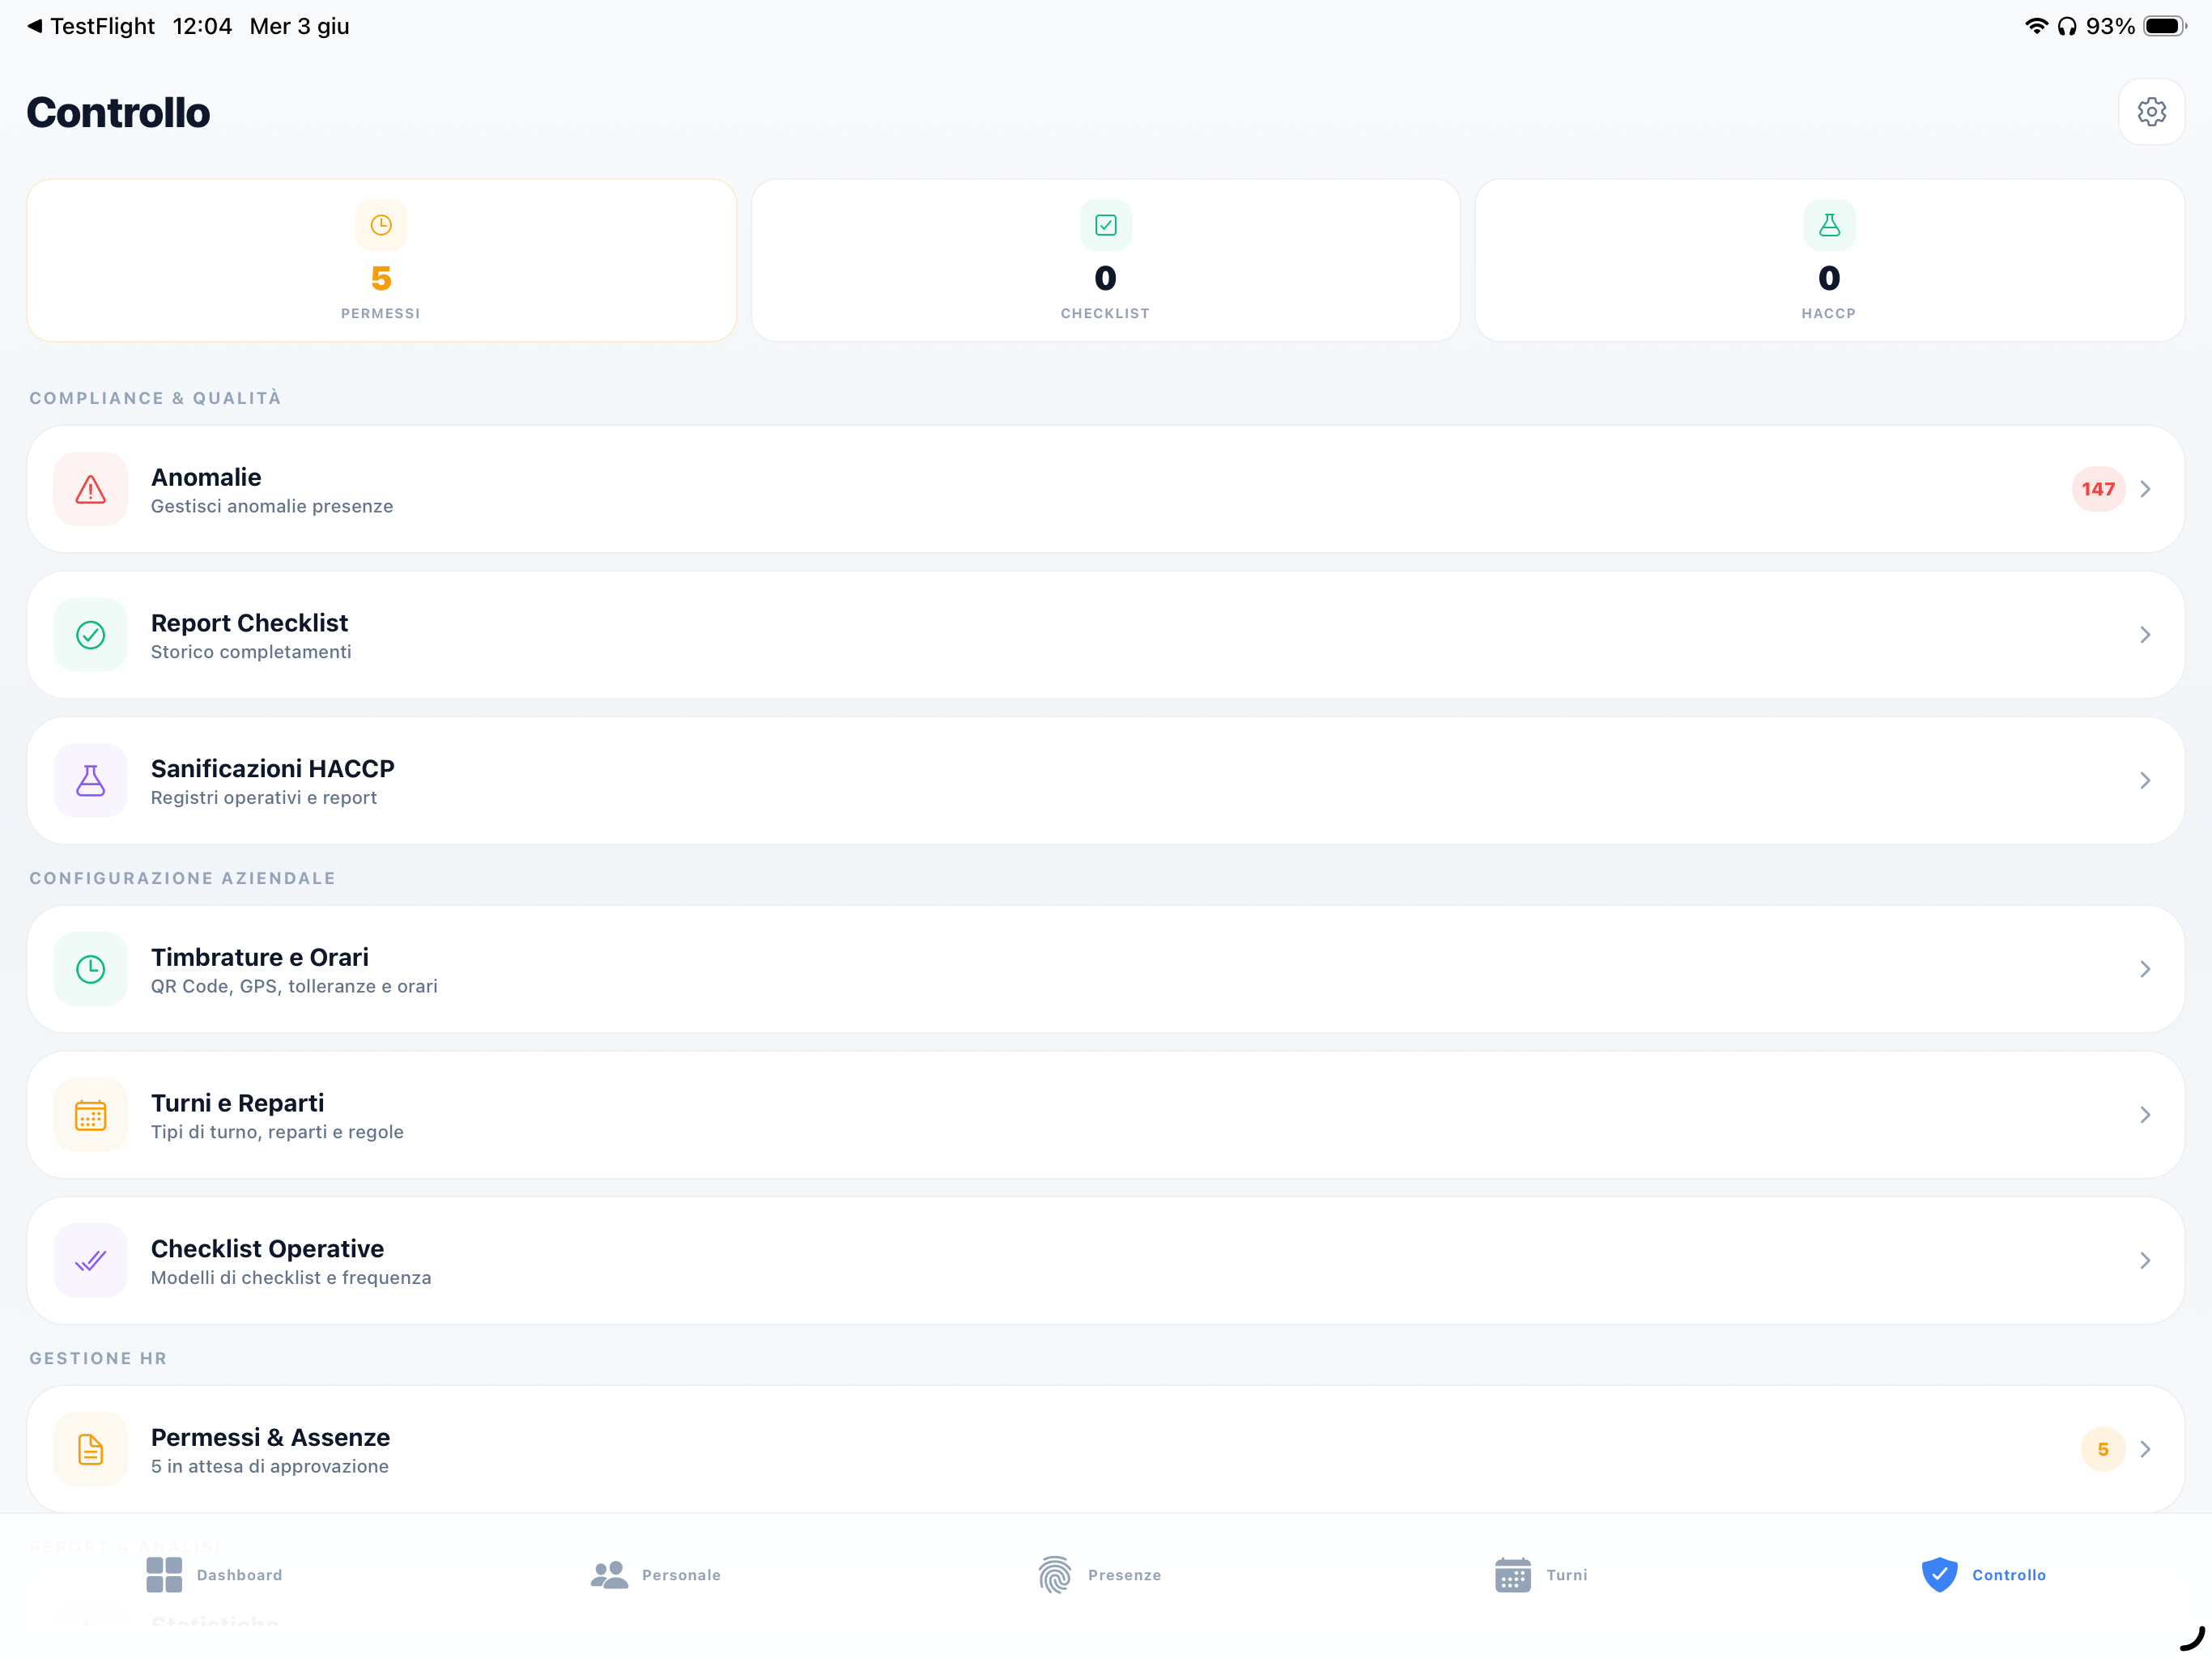Tap the Wi-Fi status icon
This screenshot has height=1658, width=2212.
point(2036,26)
